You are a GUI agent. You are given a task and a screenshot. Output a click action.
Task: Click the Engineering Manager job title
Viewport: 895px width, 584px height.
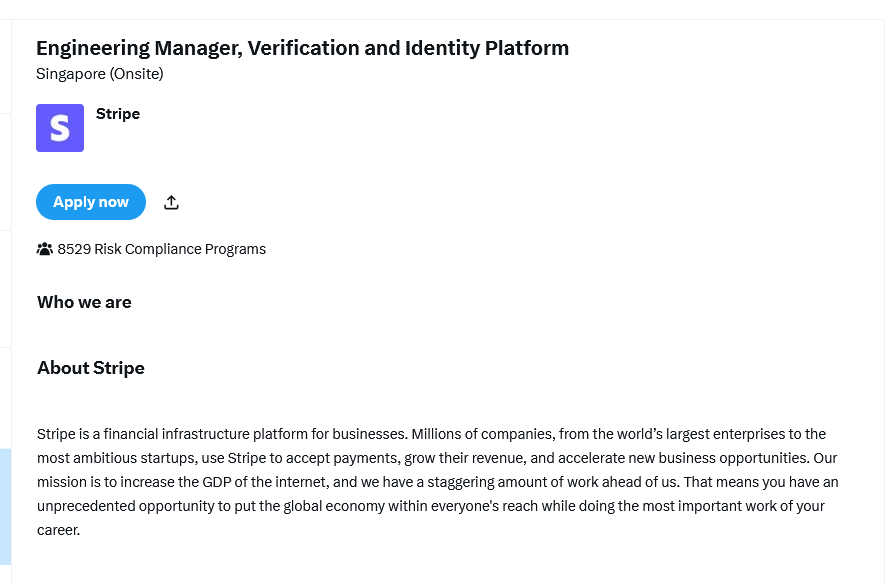pyautogui.click(x=303, y=48)
